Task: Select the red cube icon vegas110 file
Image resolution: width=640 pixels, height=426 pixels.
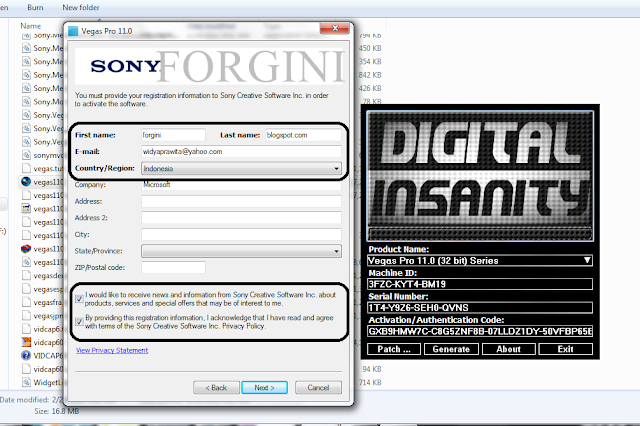Action: 26,248
